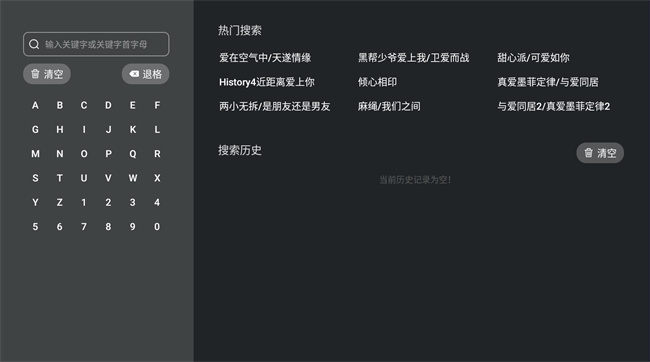The width and height of the screenshot is (650, 362).
Task: Select letter G on the keyboard
Action: point(35,130)
